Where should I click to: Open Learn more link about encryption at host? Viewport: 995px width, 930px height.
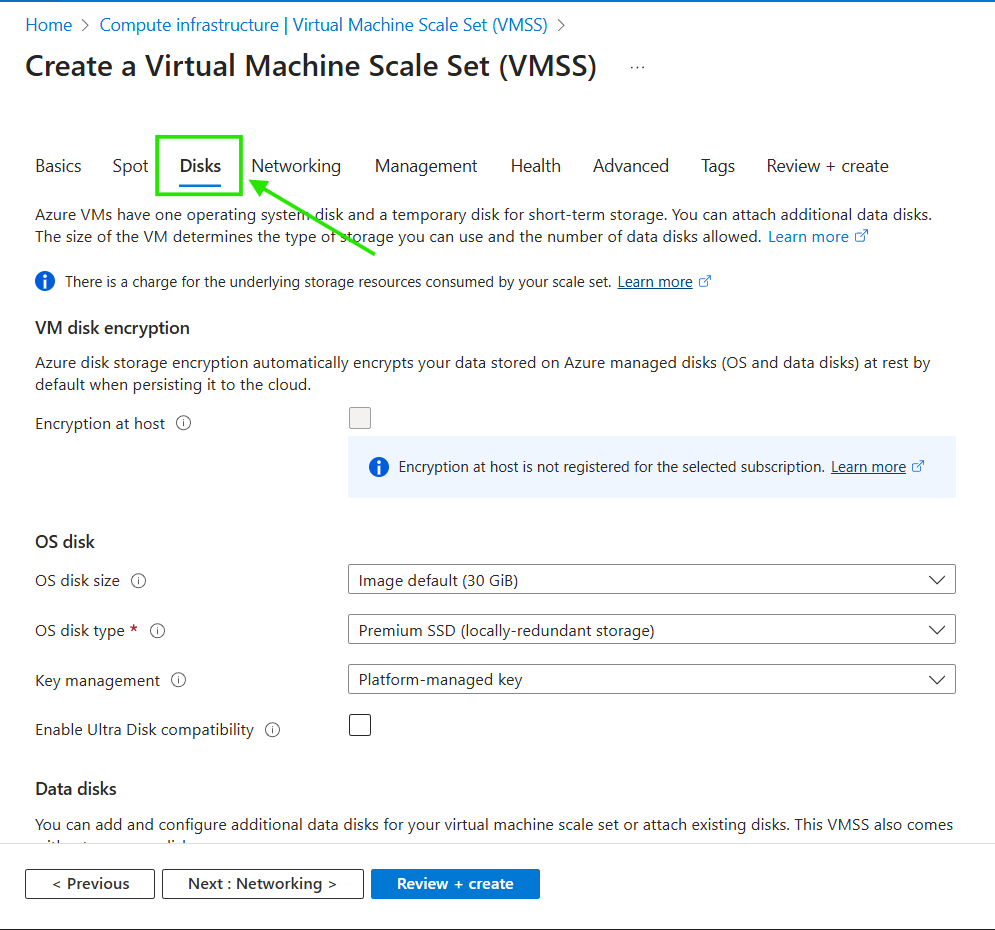868,467
